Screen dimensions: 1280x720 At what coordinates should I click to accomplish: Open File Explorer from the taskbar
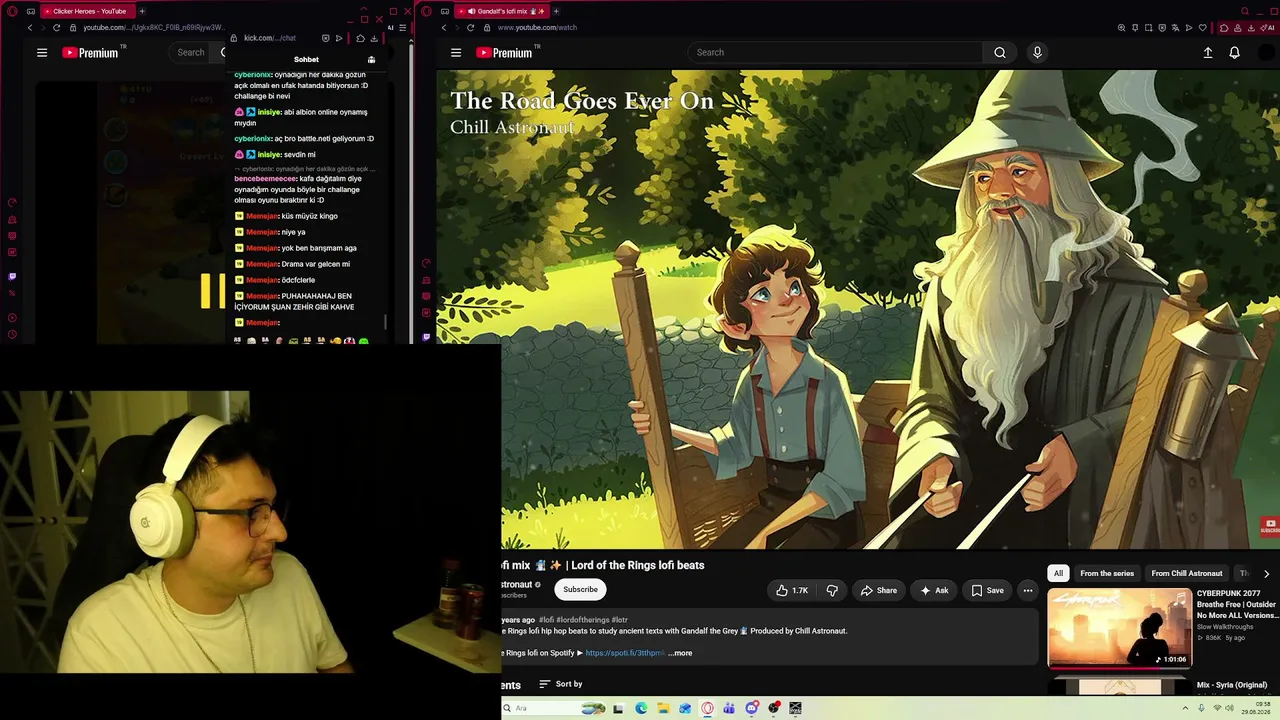663,709
